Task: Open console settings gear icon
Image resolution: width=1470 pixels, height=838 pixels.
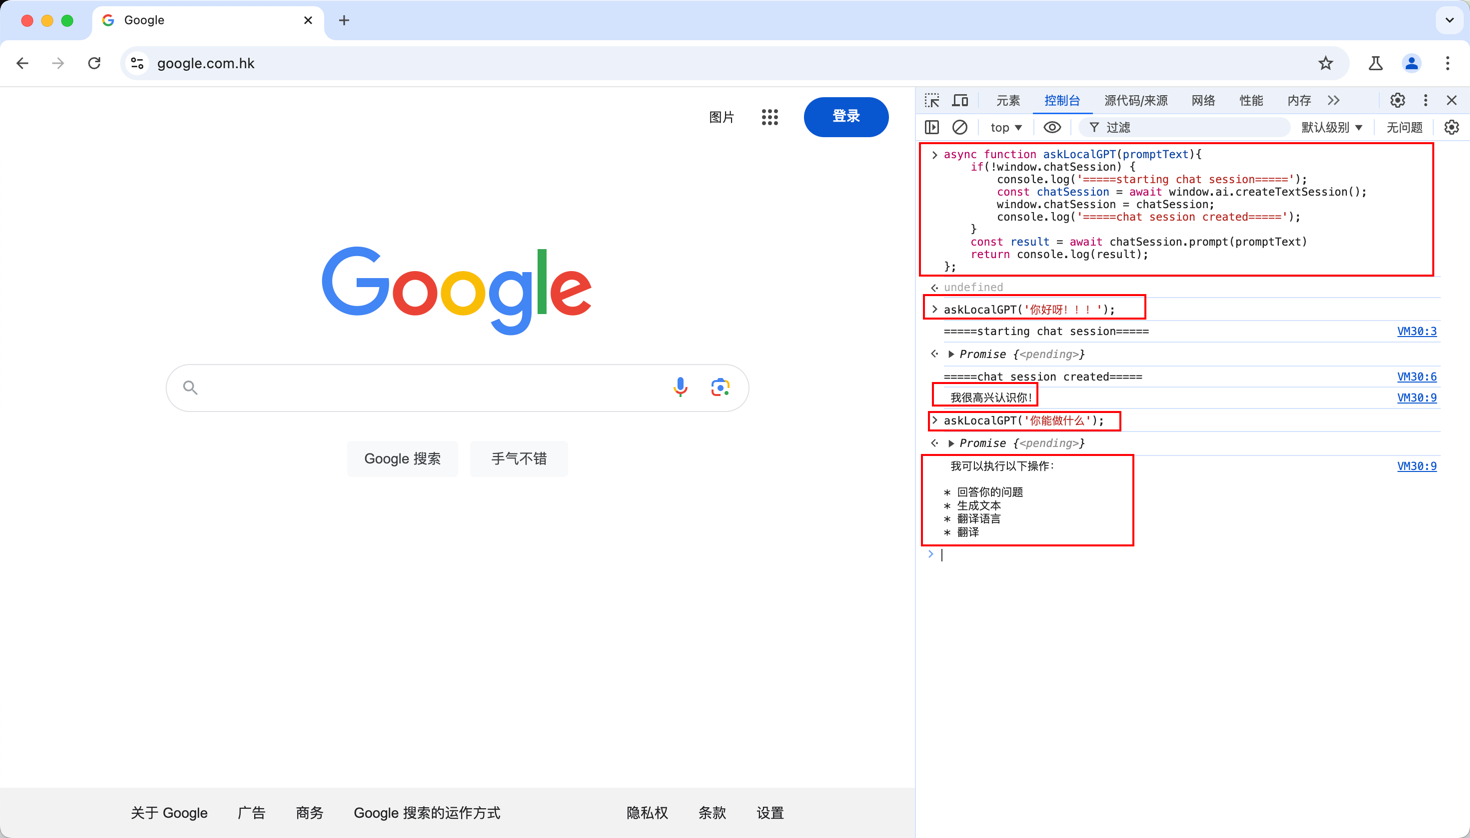Action: click(1452, 127)
